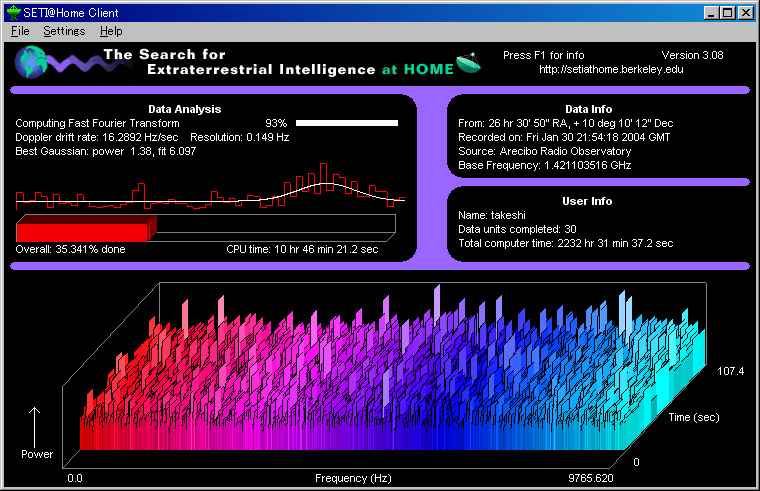Click 'Best Gaussian: power 1.38, fit 6.097'
The image size is (760, 491).
[106, 151]
